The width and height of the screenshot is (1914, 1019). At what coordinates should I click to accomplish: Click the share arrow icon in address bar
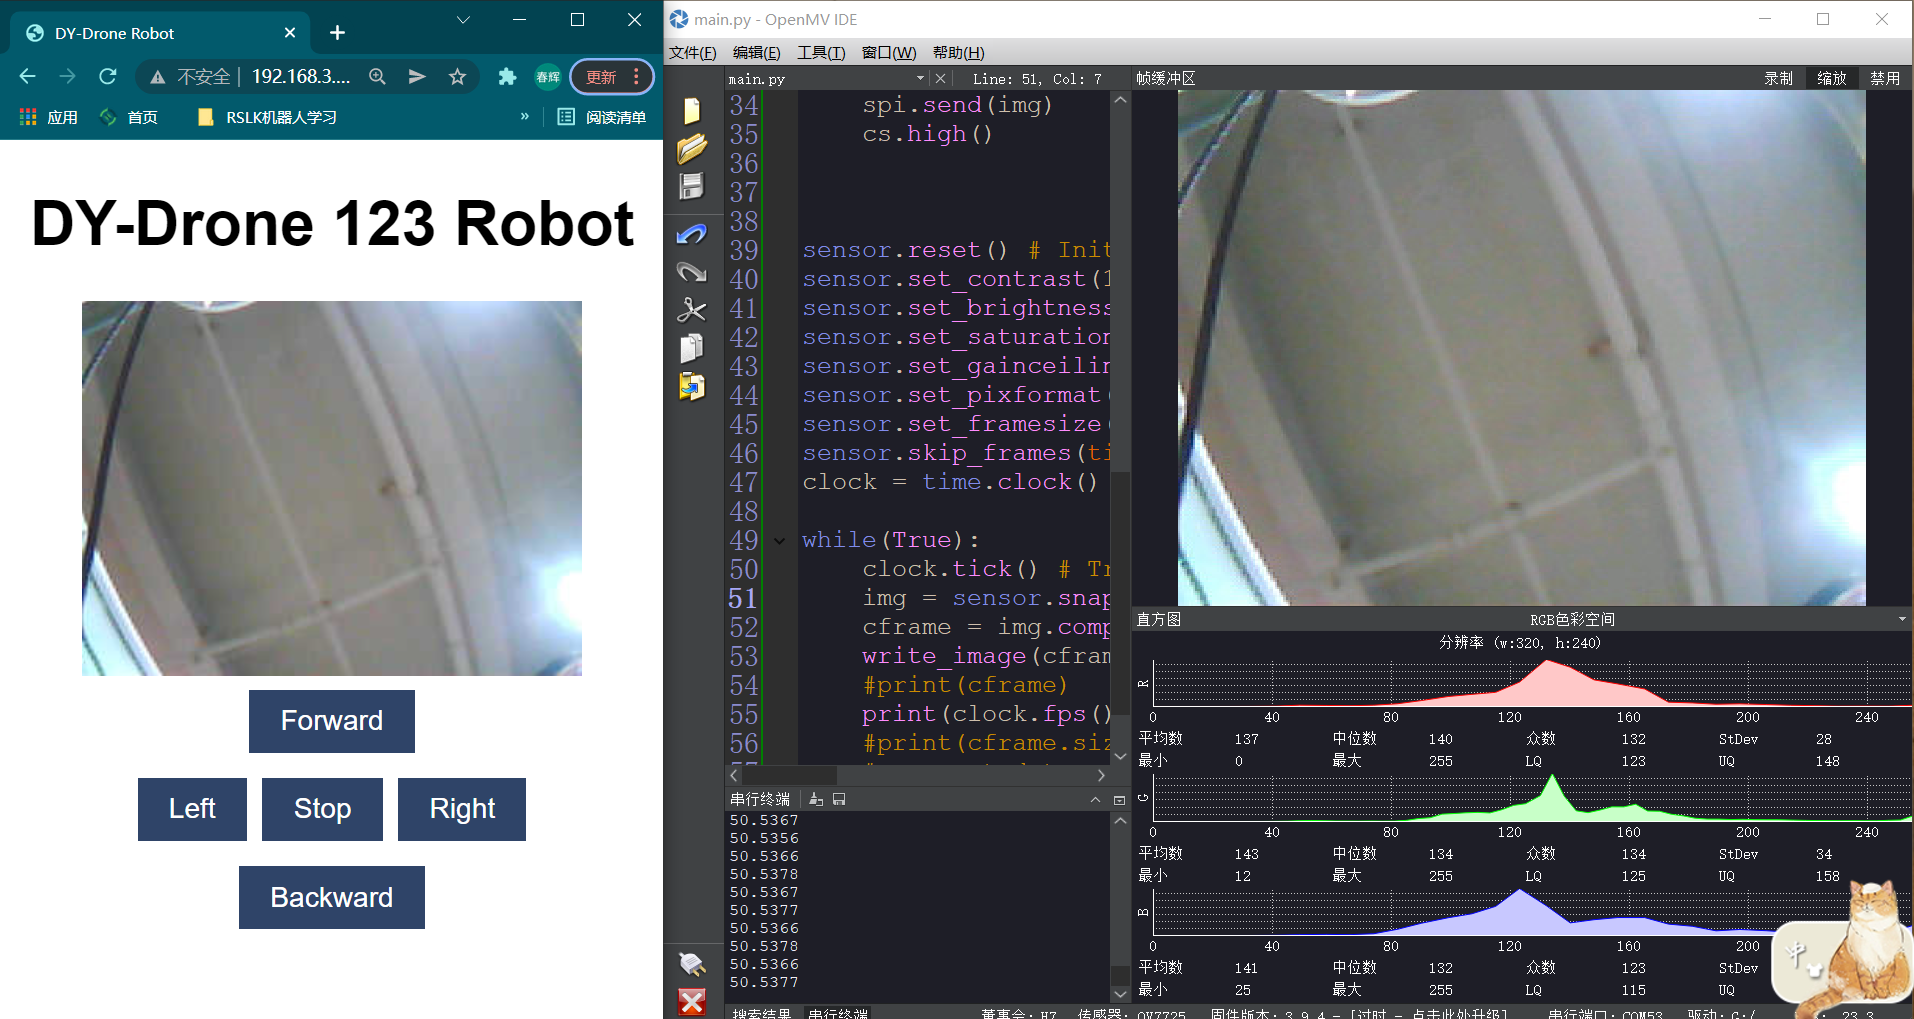pyautogui.click(x=417, y=77)
